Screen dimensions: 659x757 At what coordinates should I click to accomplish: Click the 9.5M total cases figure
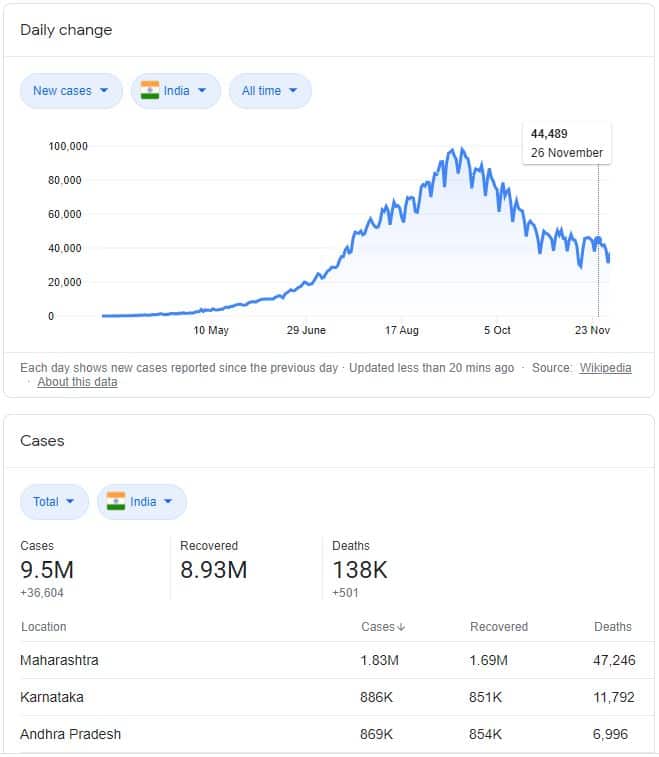pos(47,570)
